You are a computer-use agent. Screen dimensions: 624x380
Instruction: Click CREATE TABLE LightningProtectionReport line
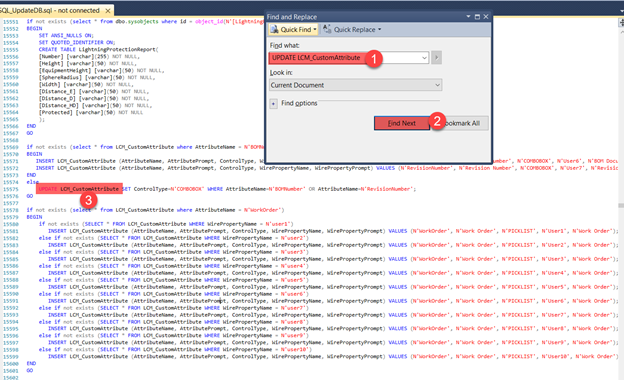click(x=98, y=50)
